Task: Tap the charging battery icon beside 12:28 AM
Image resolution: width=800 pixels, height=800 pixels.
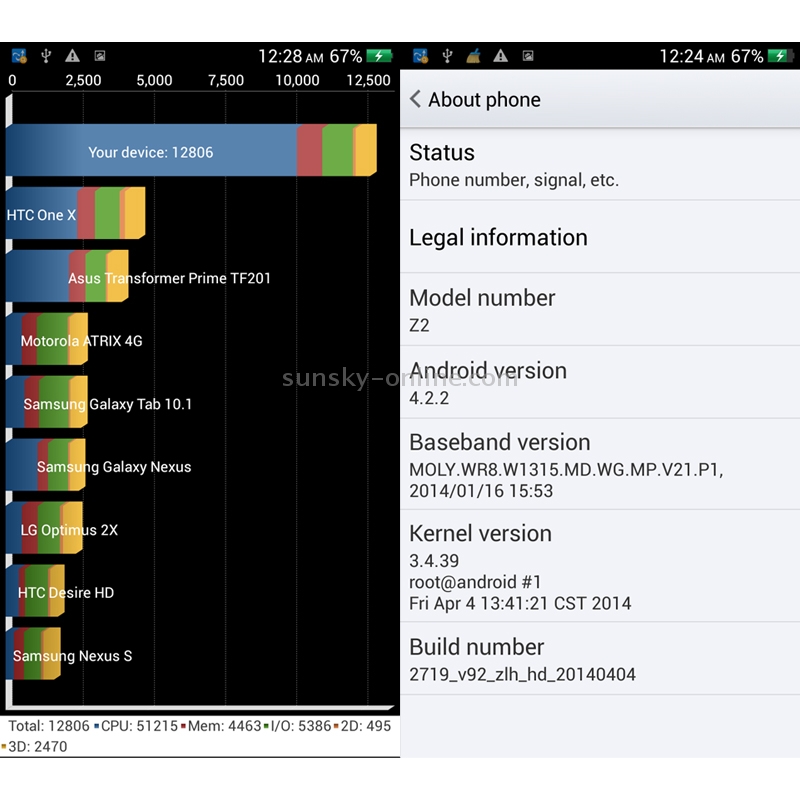Action: pyautogui.click(x=379, y=56)
